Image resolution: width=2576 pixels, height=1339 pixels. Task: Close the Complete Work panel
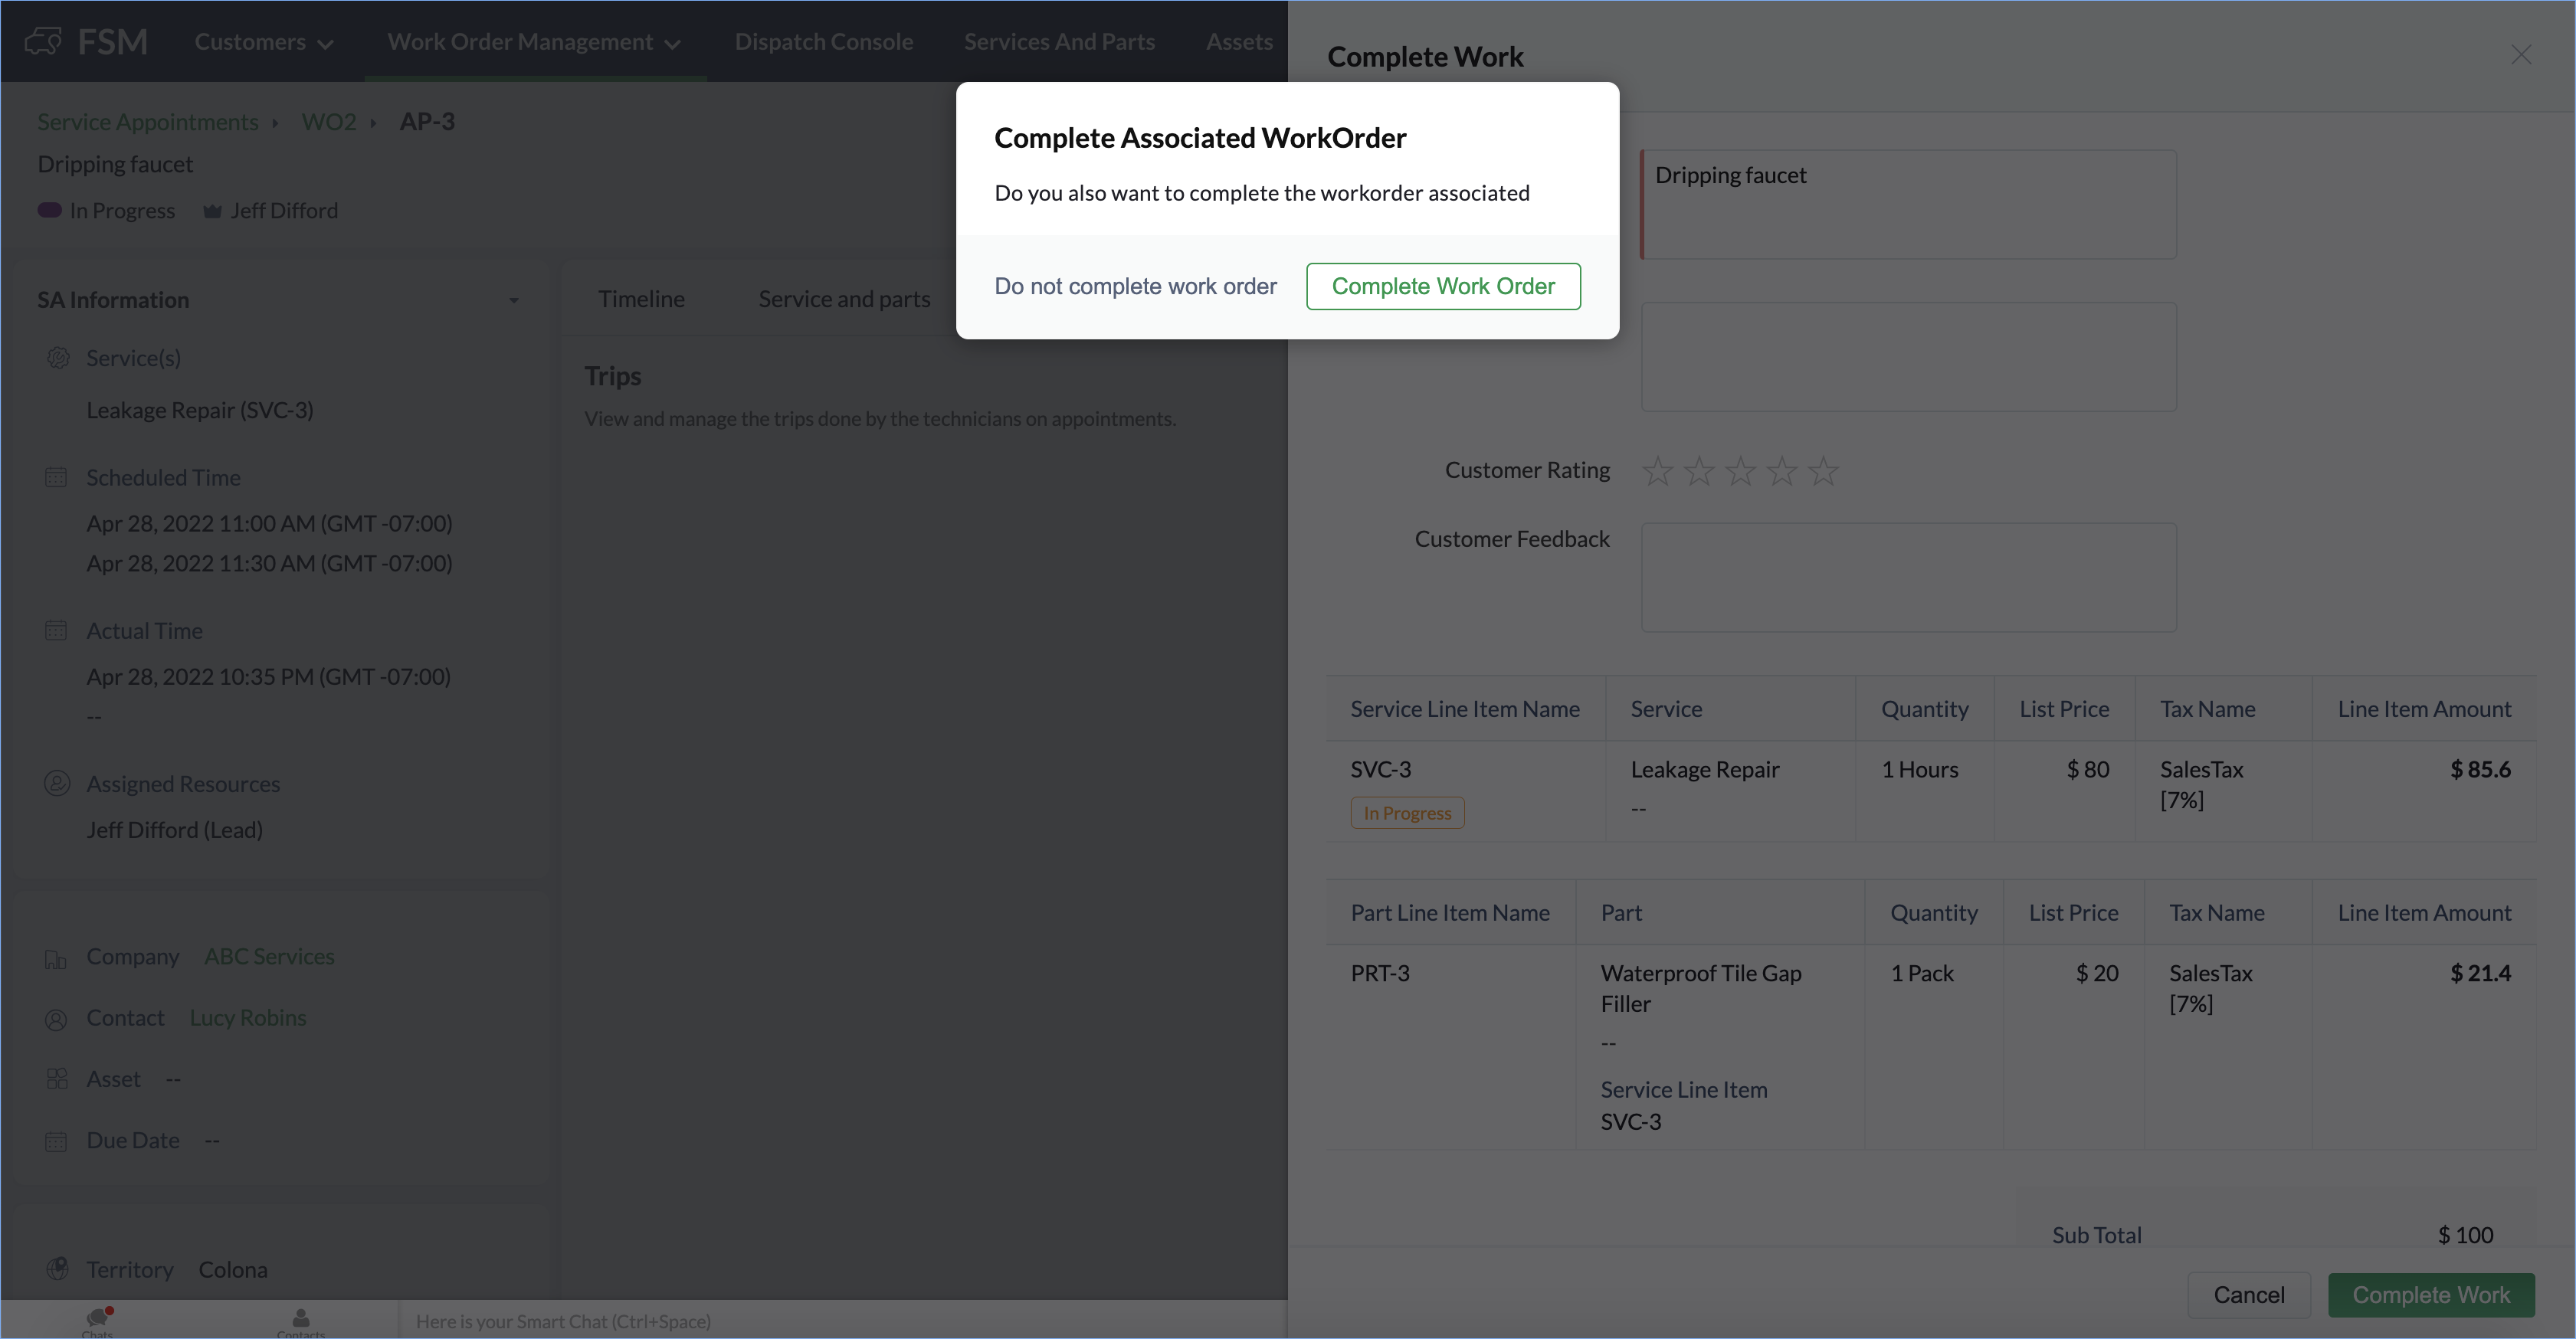(2520, 55)
